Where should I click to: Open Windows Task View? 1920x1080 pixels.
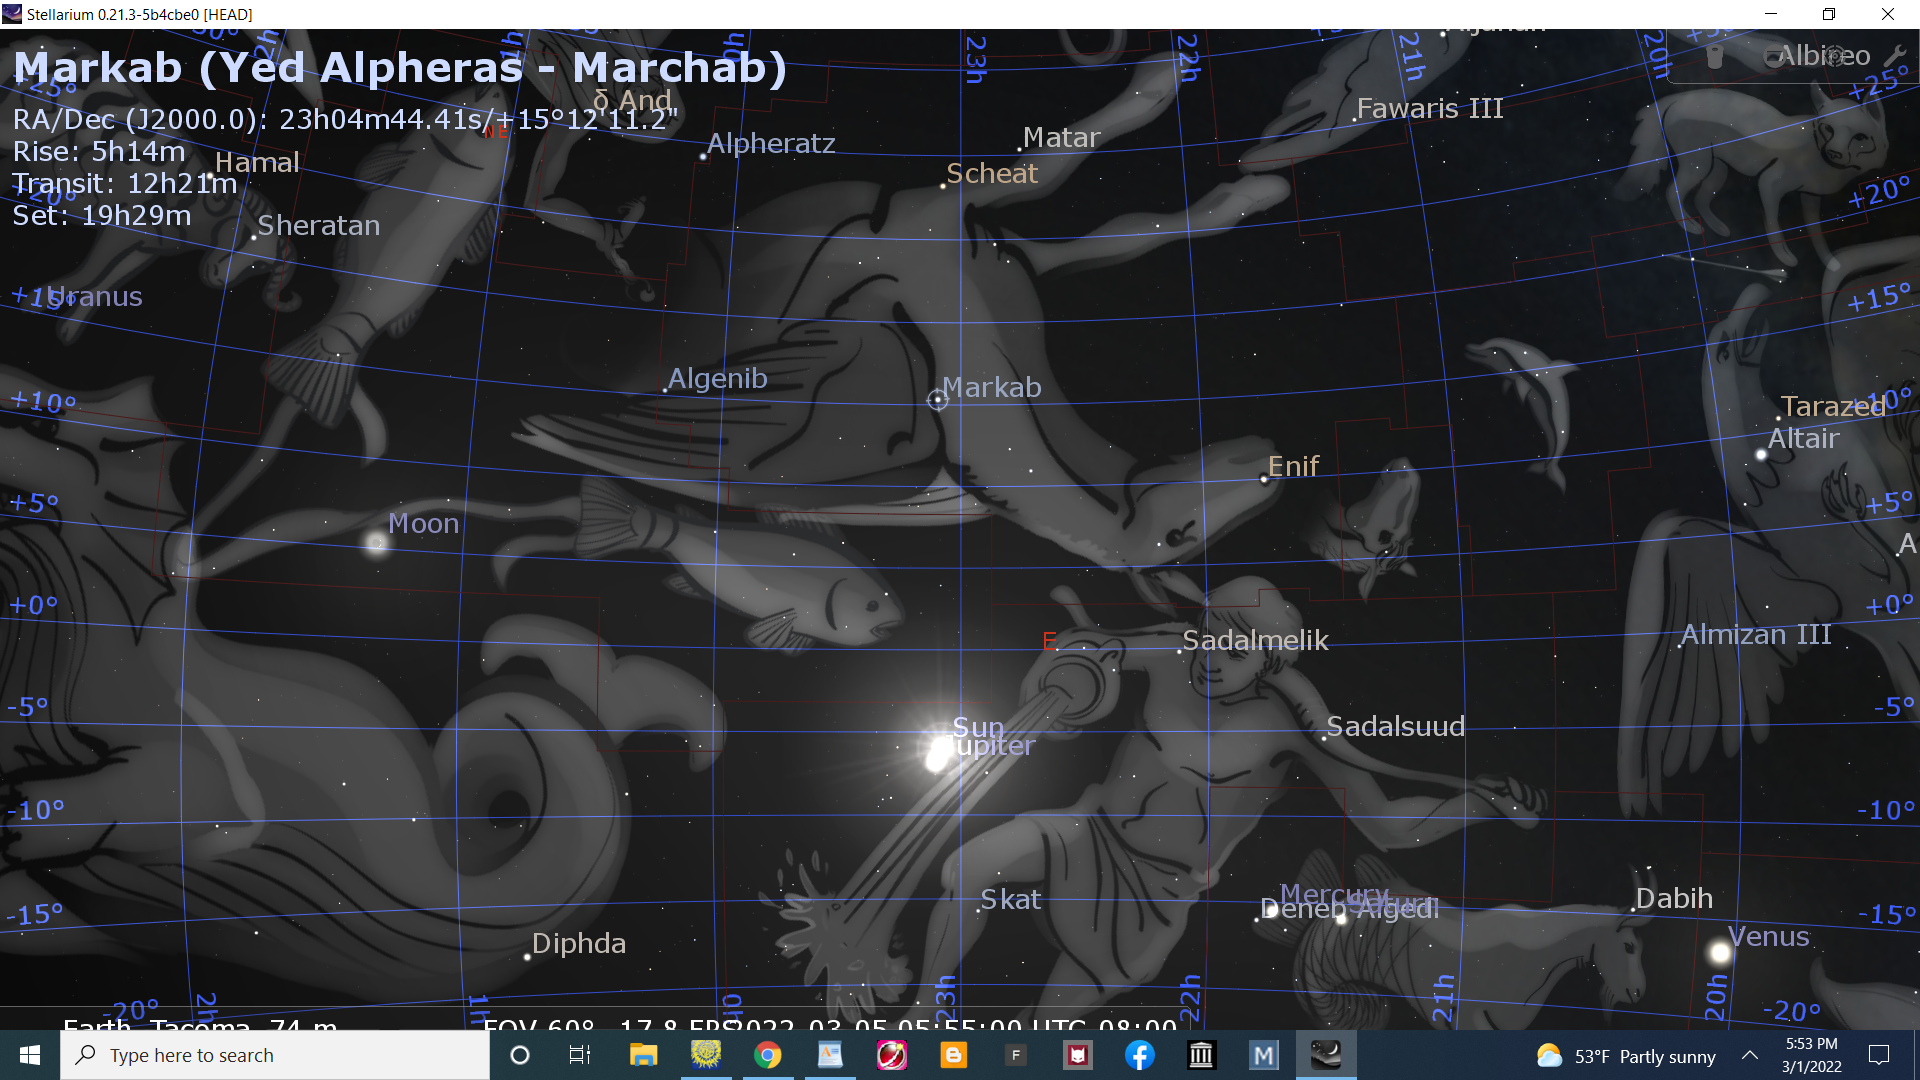(x=580, y=1055)
